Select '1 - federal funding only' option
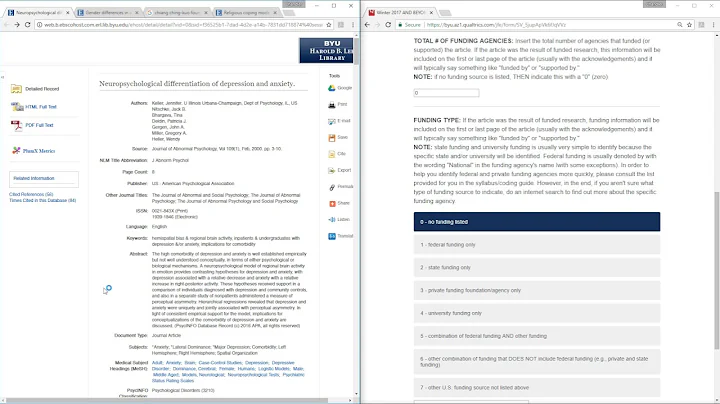This screenshot has width=720, height=404. [537, 245]
